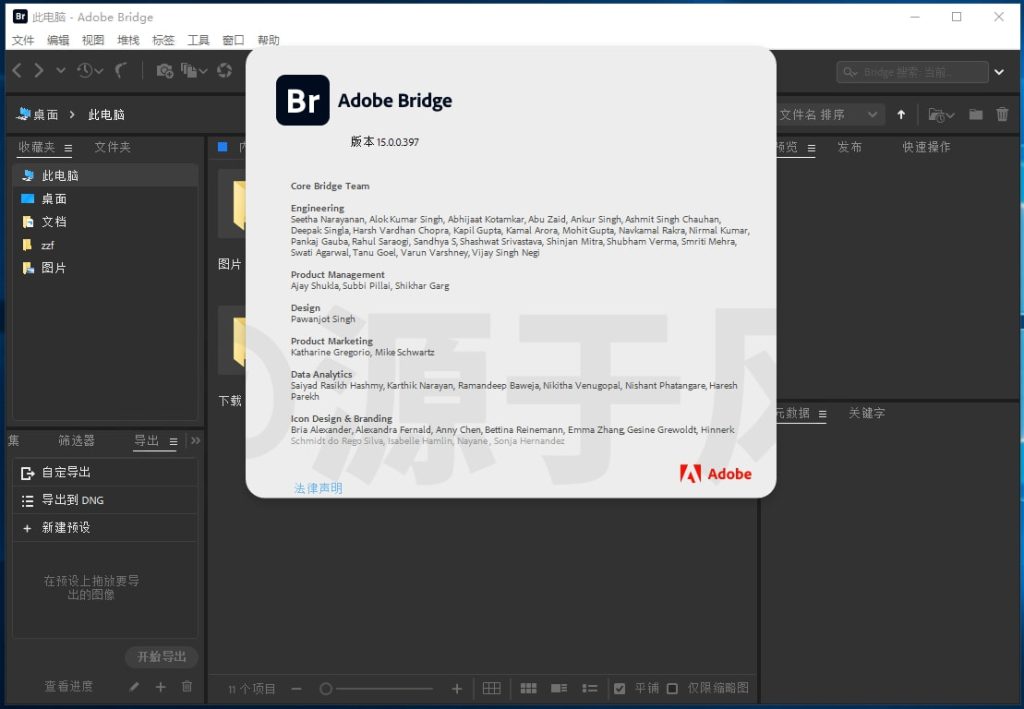Toggle the grid lock icon
Screen dimensions: 1024x709
(x=492, y=688)
